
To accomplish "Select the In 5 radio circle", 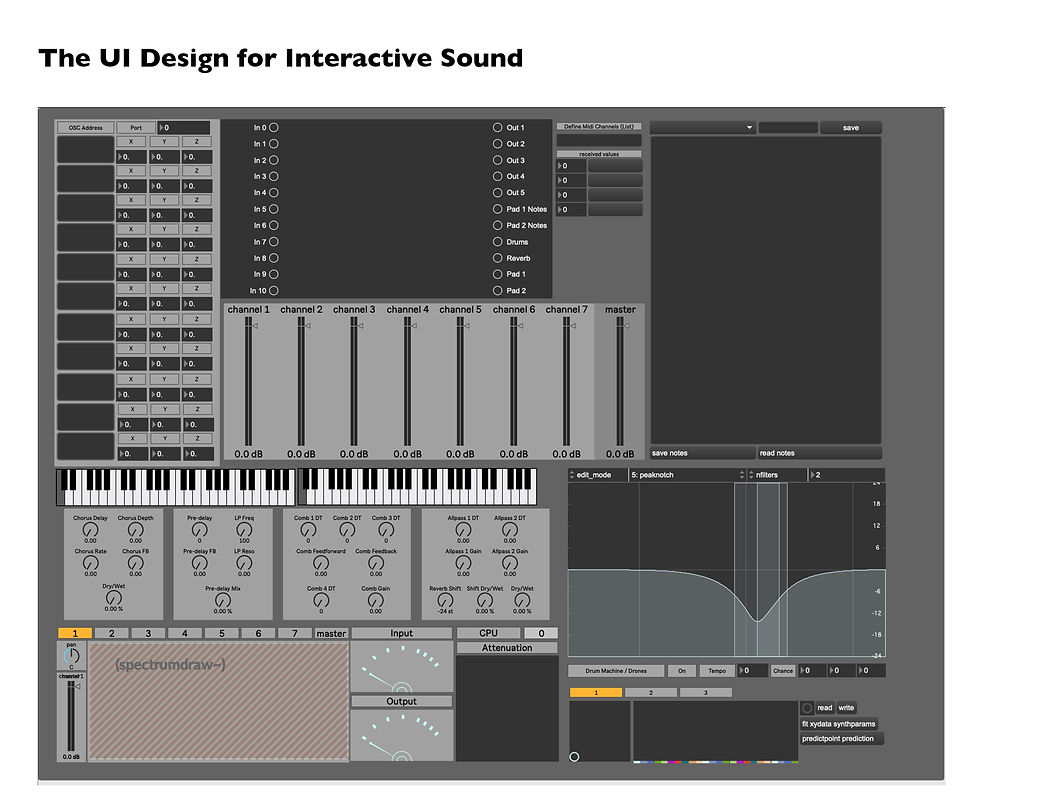I will coord(274,209).
